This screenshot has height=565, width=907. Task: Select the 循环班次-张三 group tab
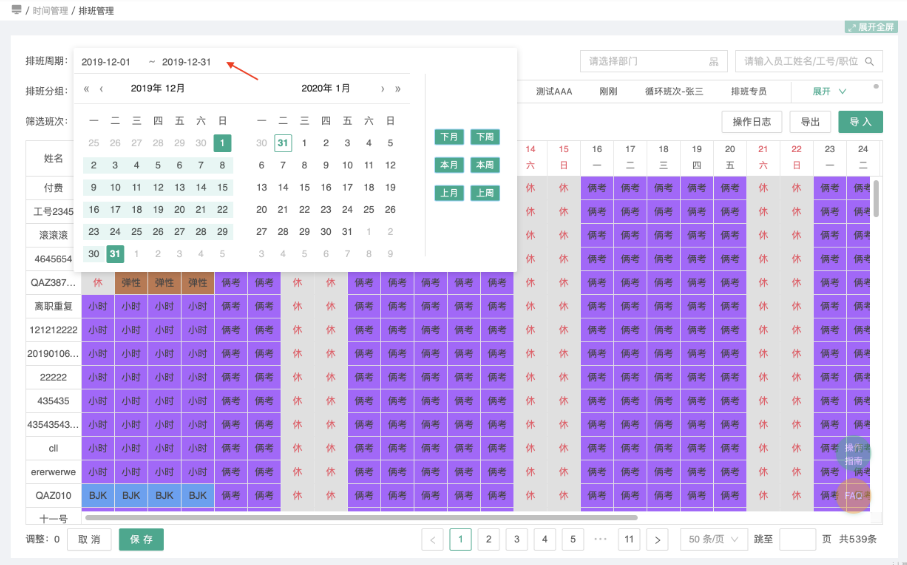click(673, 91)
